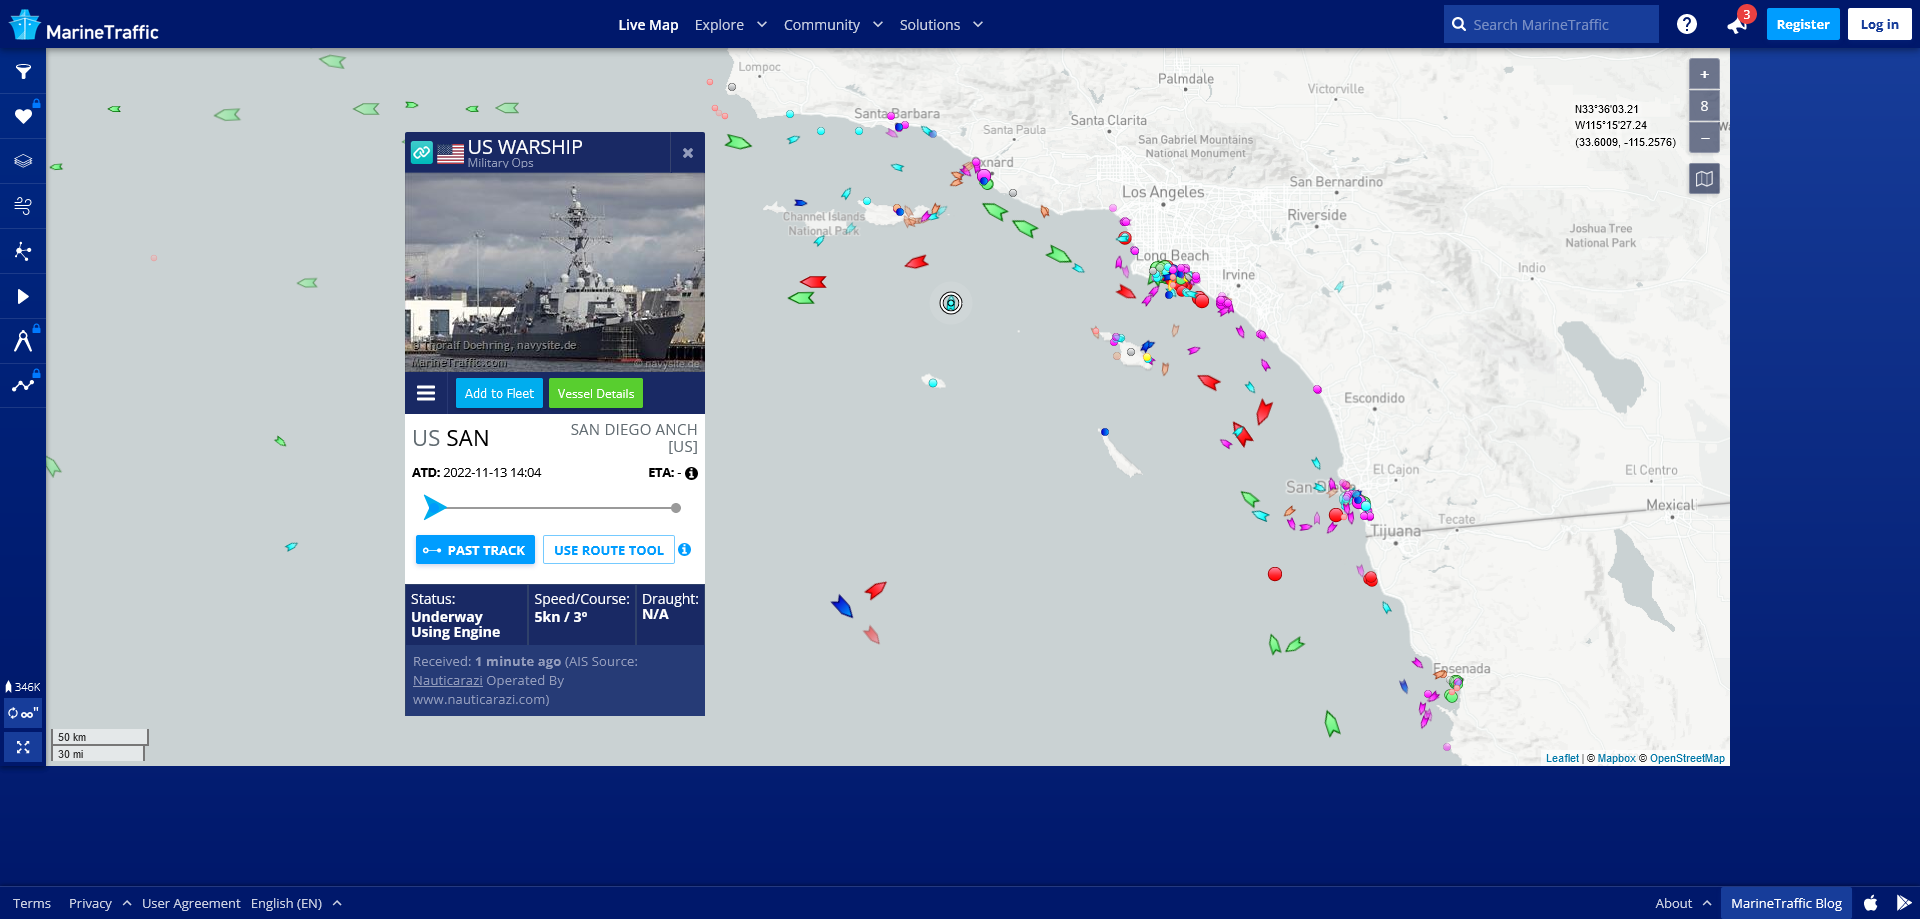Click the Apple App Store icon

click(x=1871, y=903)
